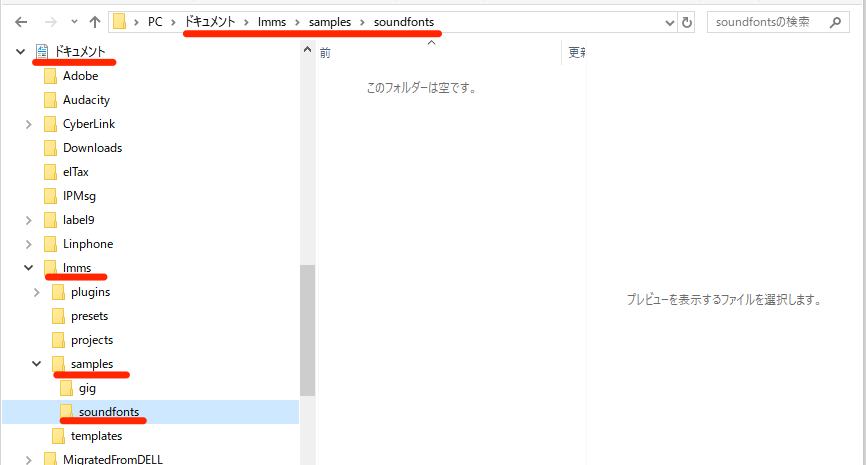
Task: Open the gig folder
Action: pos(87,388)
